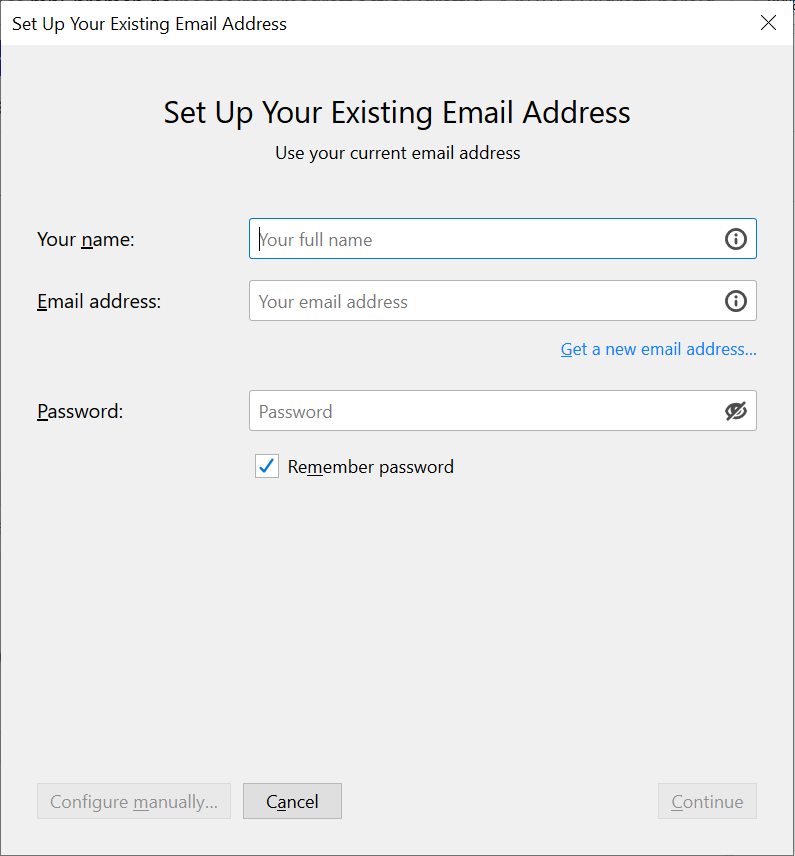
Task: Show password using the crossed-eye icon
Action: coord(735,411)
